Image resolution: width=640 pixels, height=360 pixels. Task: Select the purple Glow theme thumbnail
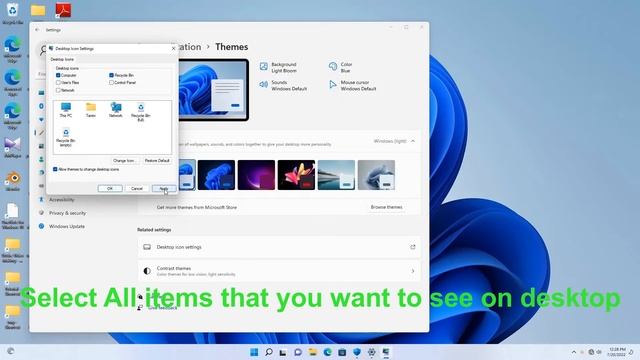256,175
